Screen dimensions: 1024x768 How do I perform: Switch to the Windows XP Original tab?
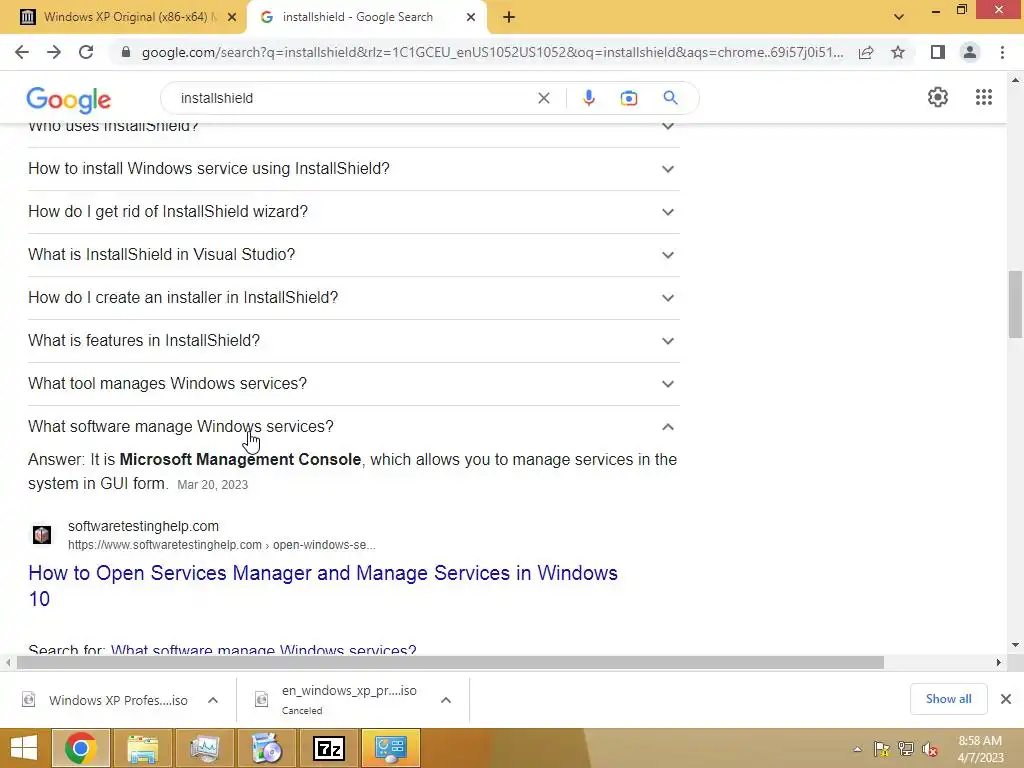[x=123, y=17]
